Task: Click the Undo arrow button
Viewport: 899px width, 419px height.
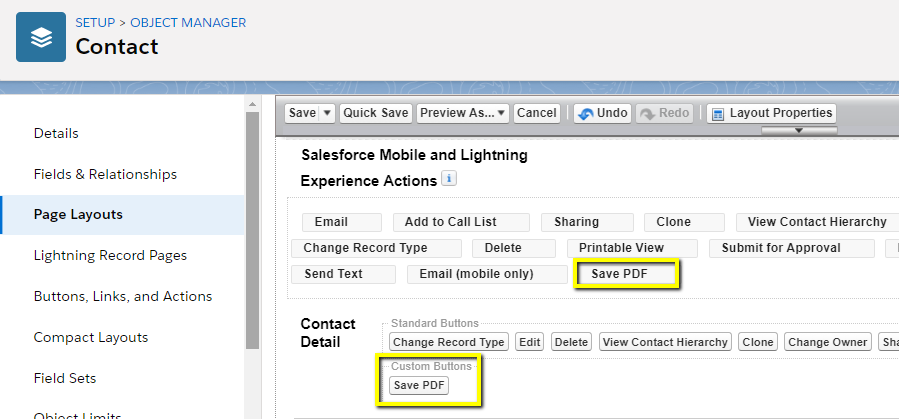Action: click(x=602, y=113)
